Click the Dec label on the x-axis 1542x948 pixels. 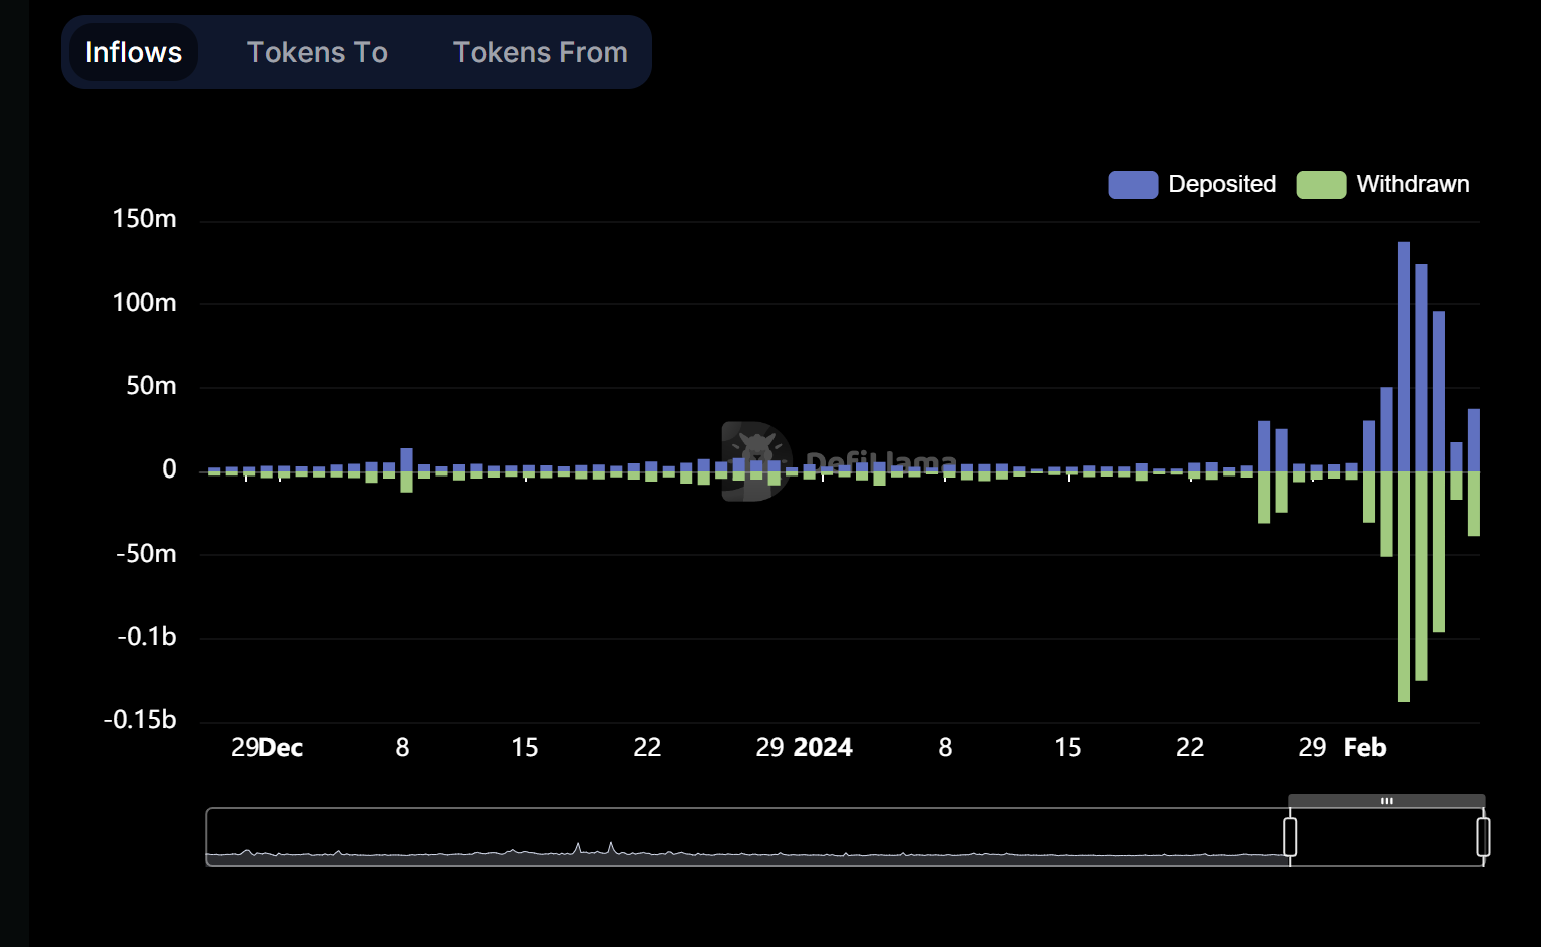click(281, 748)
